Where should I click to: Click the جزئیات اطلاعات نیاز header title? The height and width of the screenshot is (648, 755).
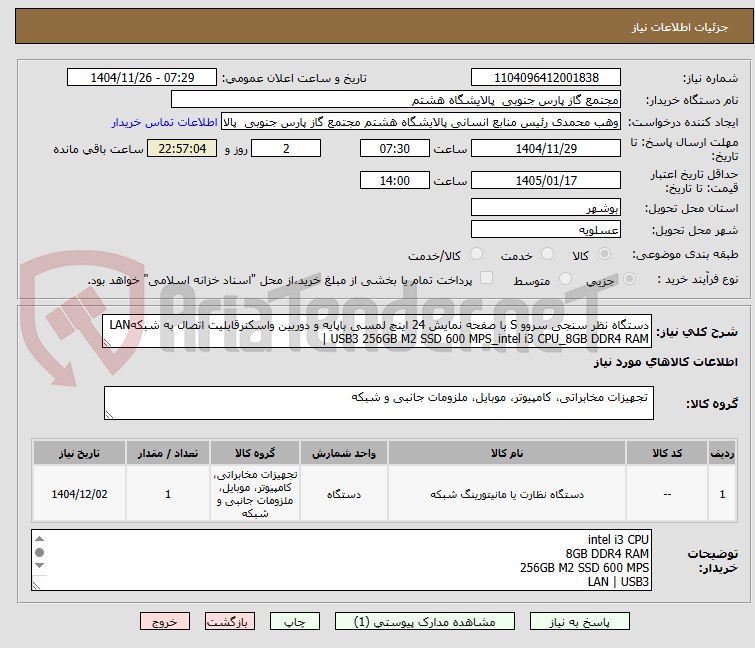680,27
